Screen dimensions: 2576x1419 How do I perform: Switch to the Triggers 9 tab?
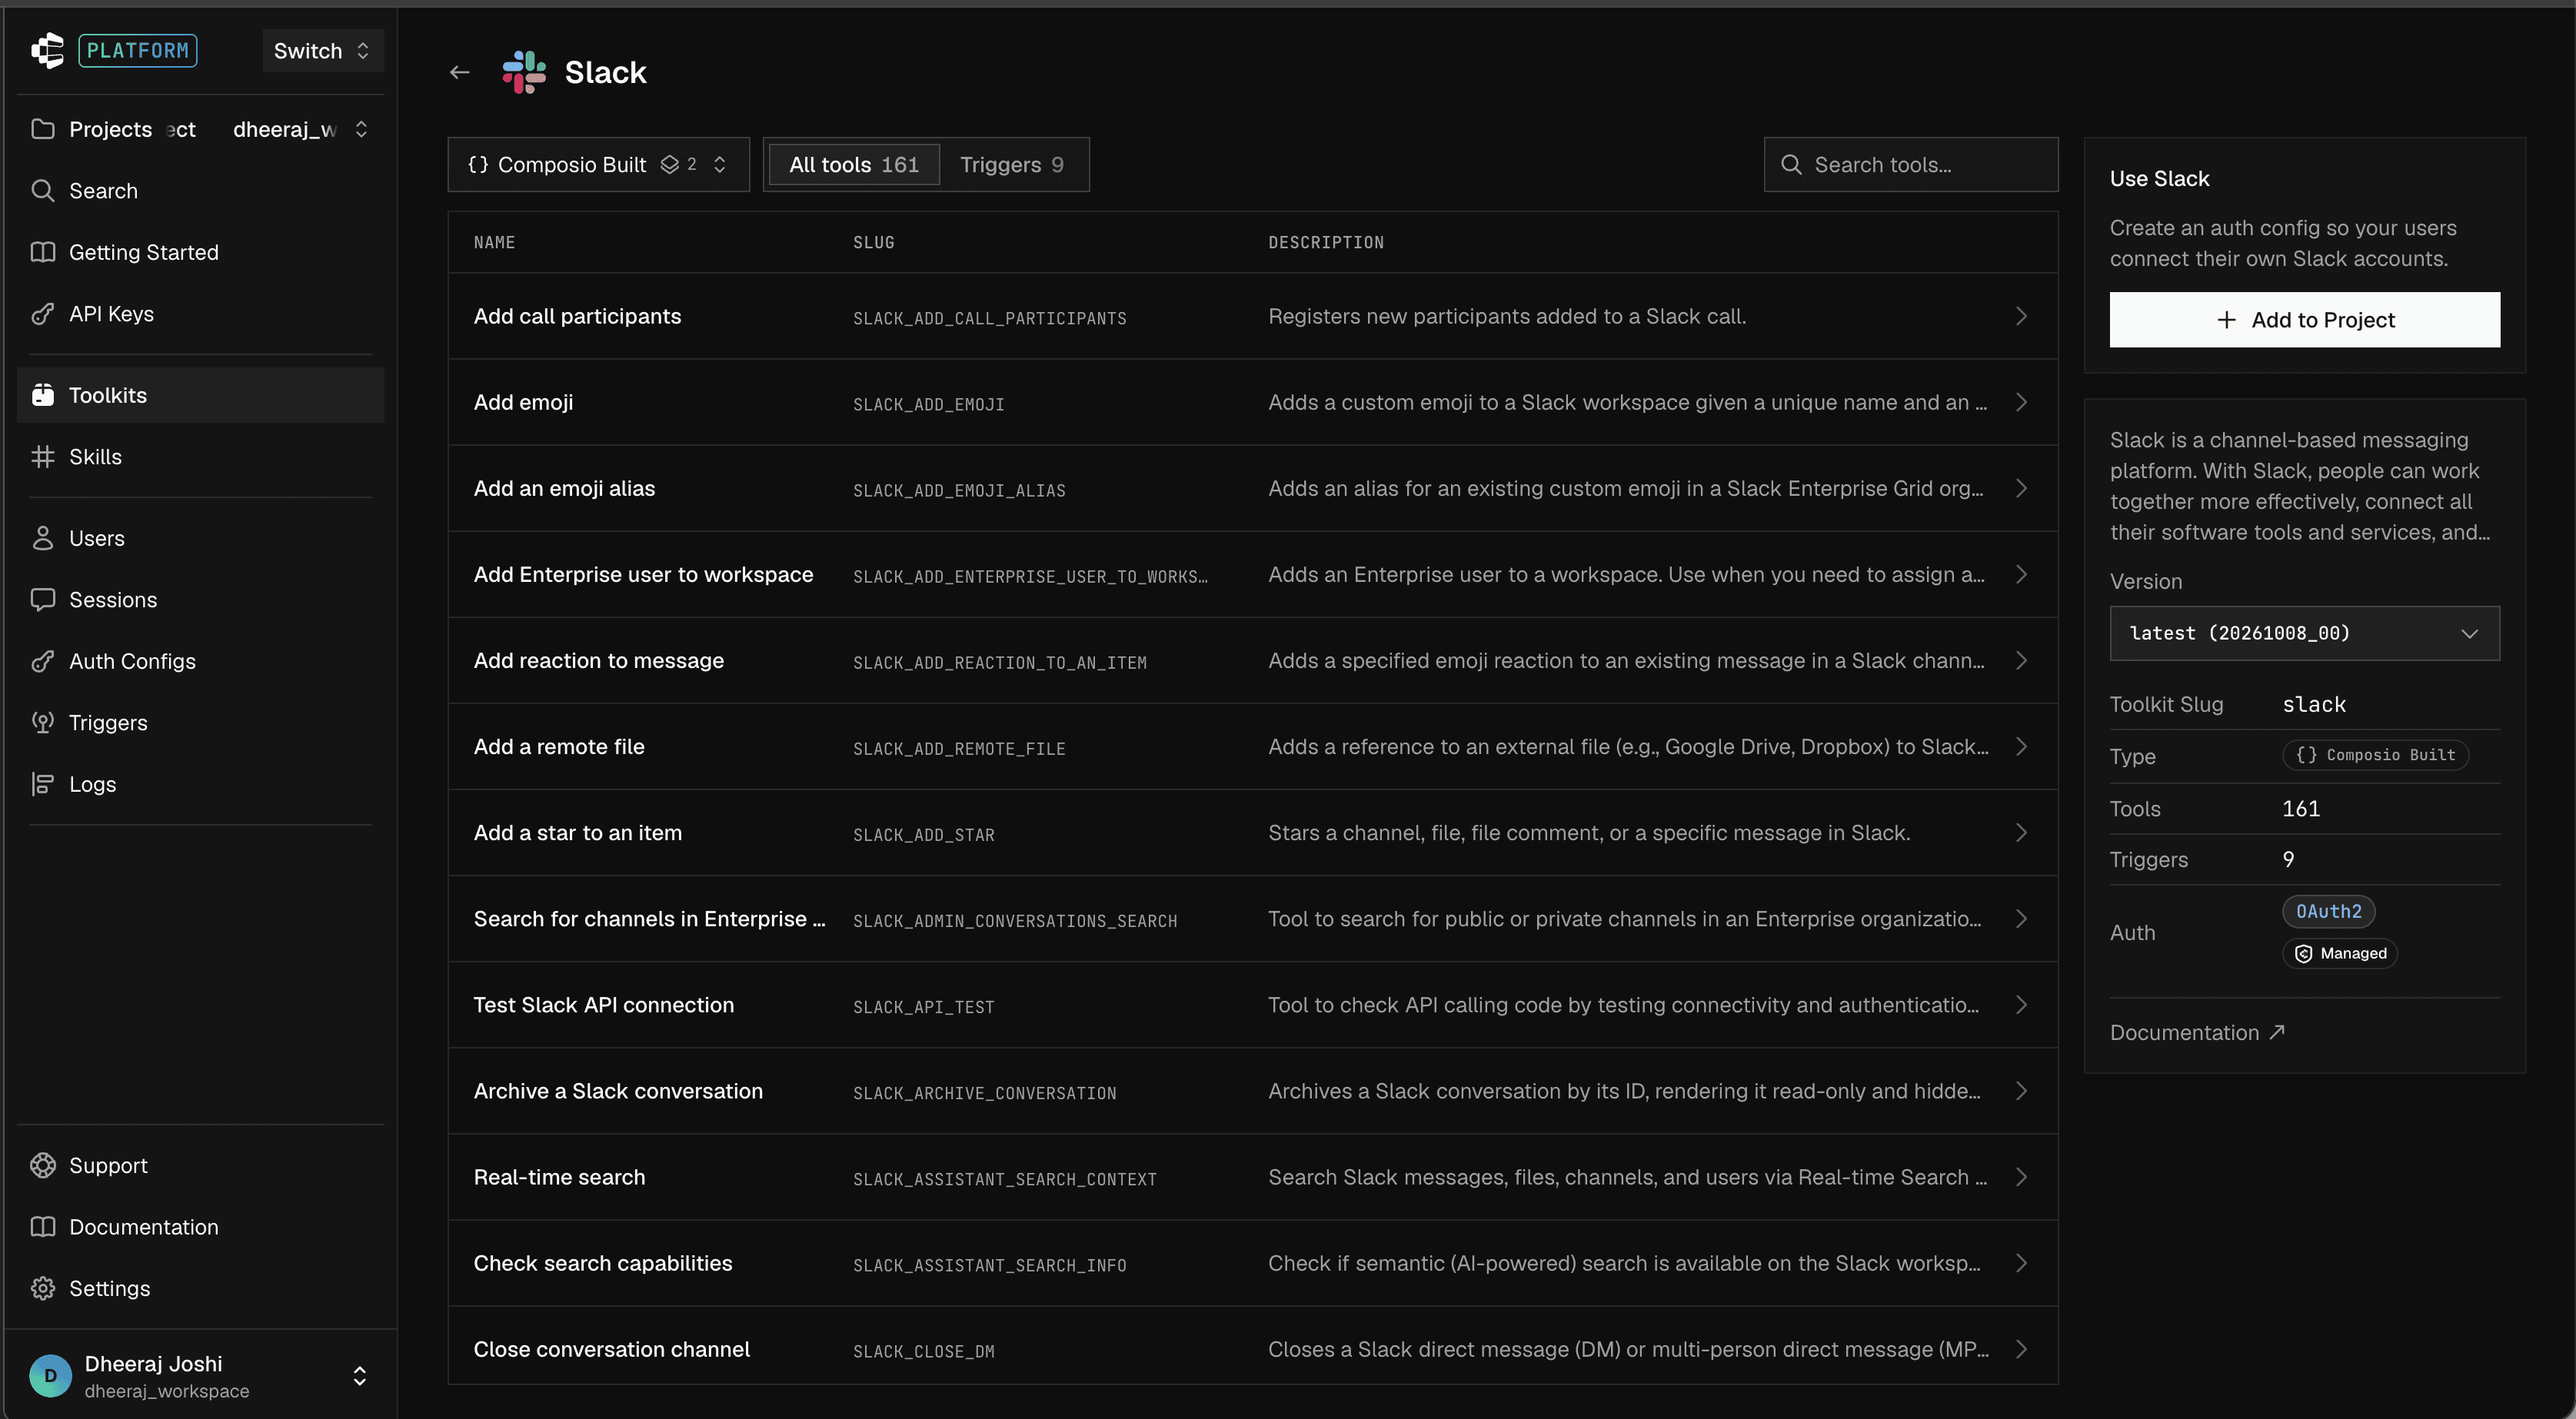1011,164
